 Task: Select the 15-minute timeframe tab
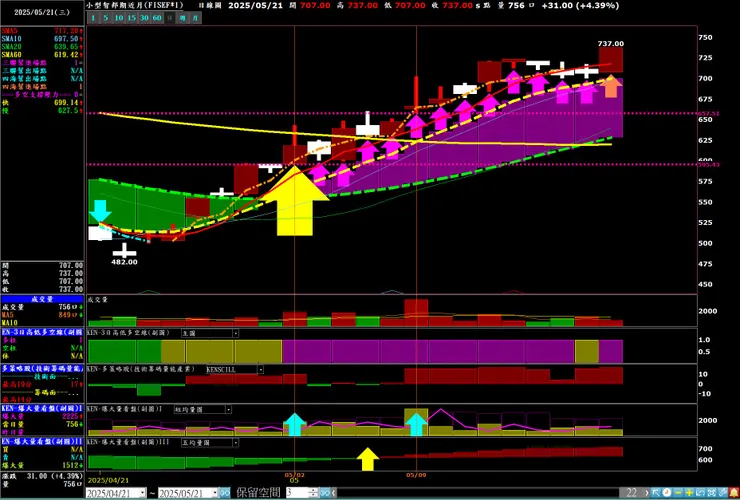(x=132, y=18)
